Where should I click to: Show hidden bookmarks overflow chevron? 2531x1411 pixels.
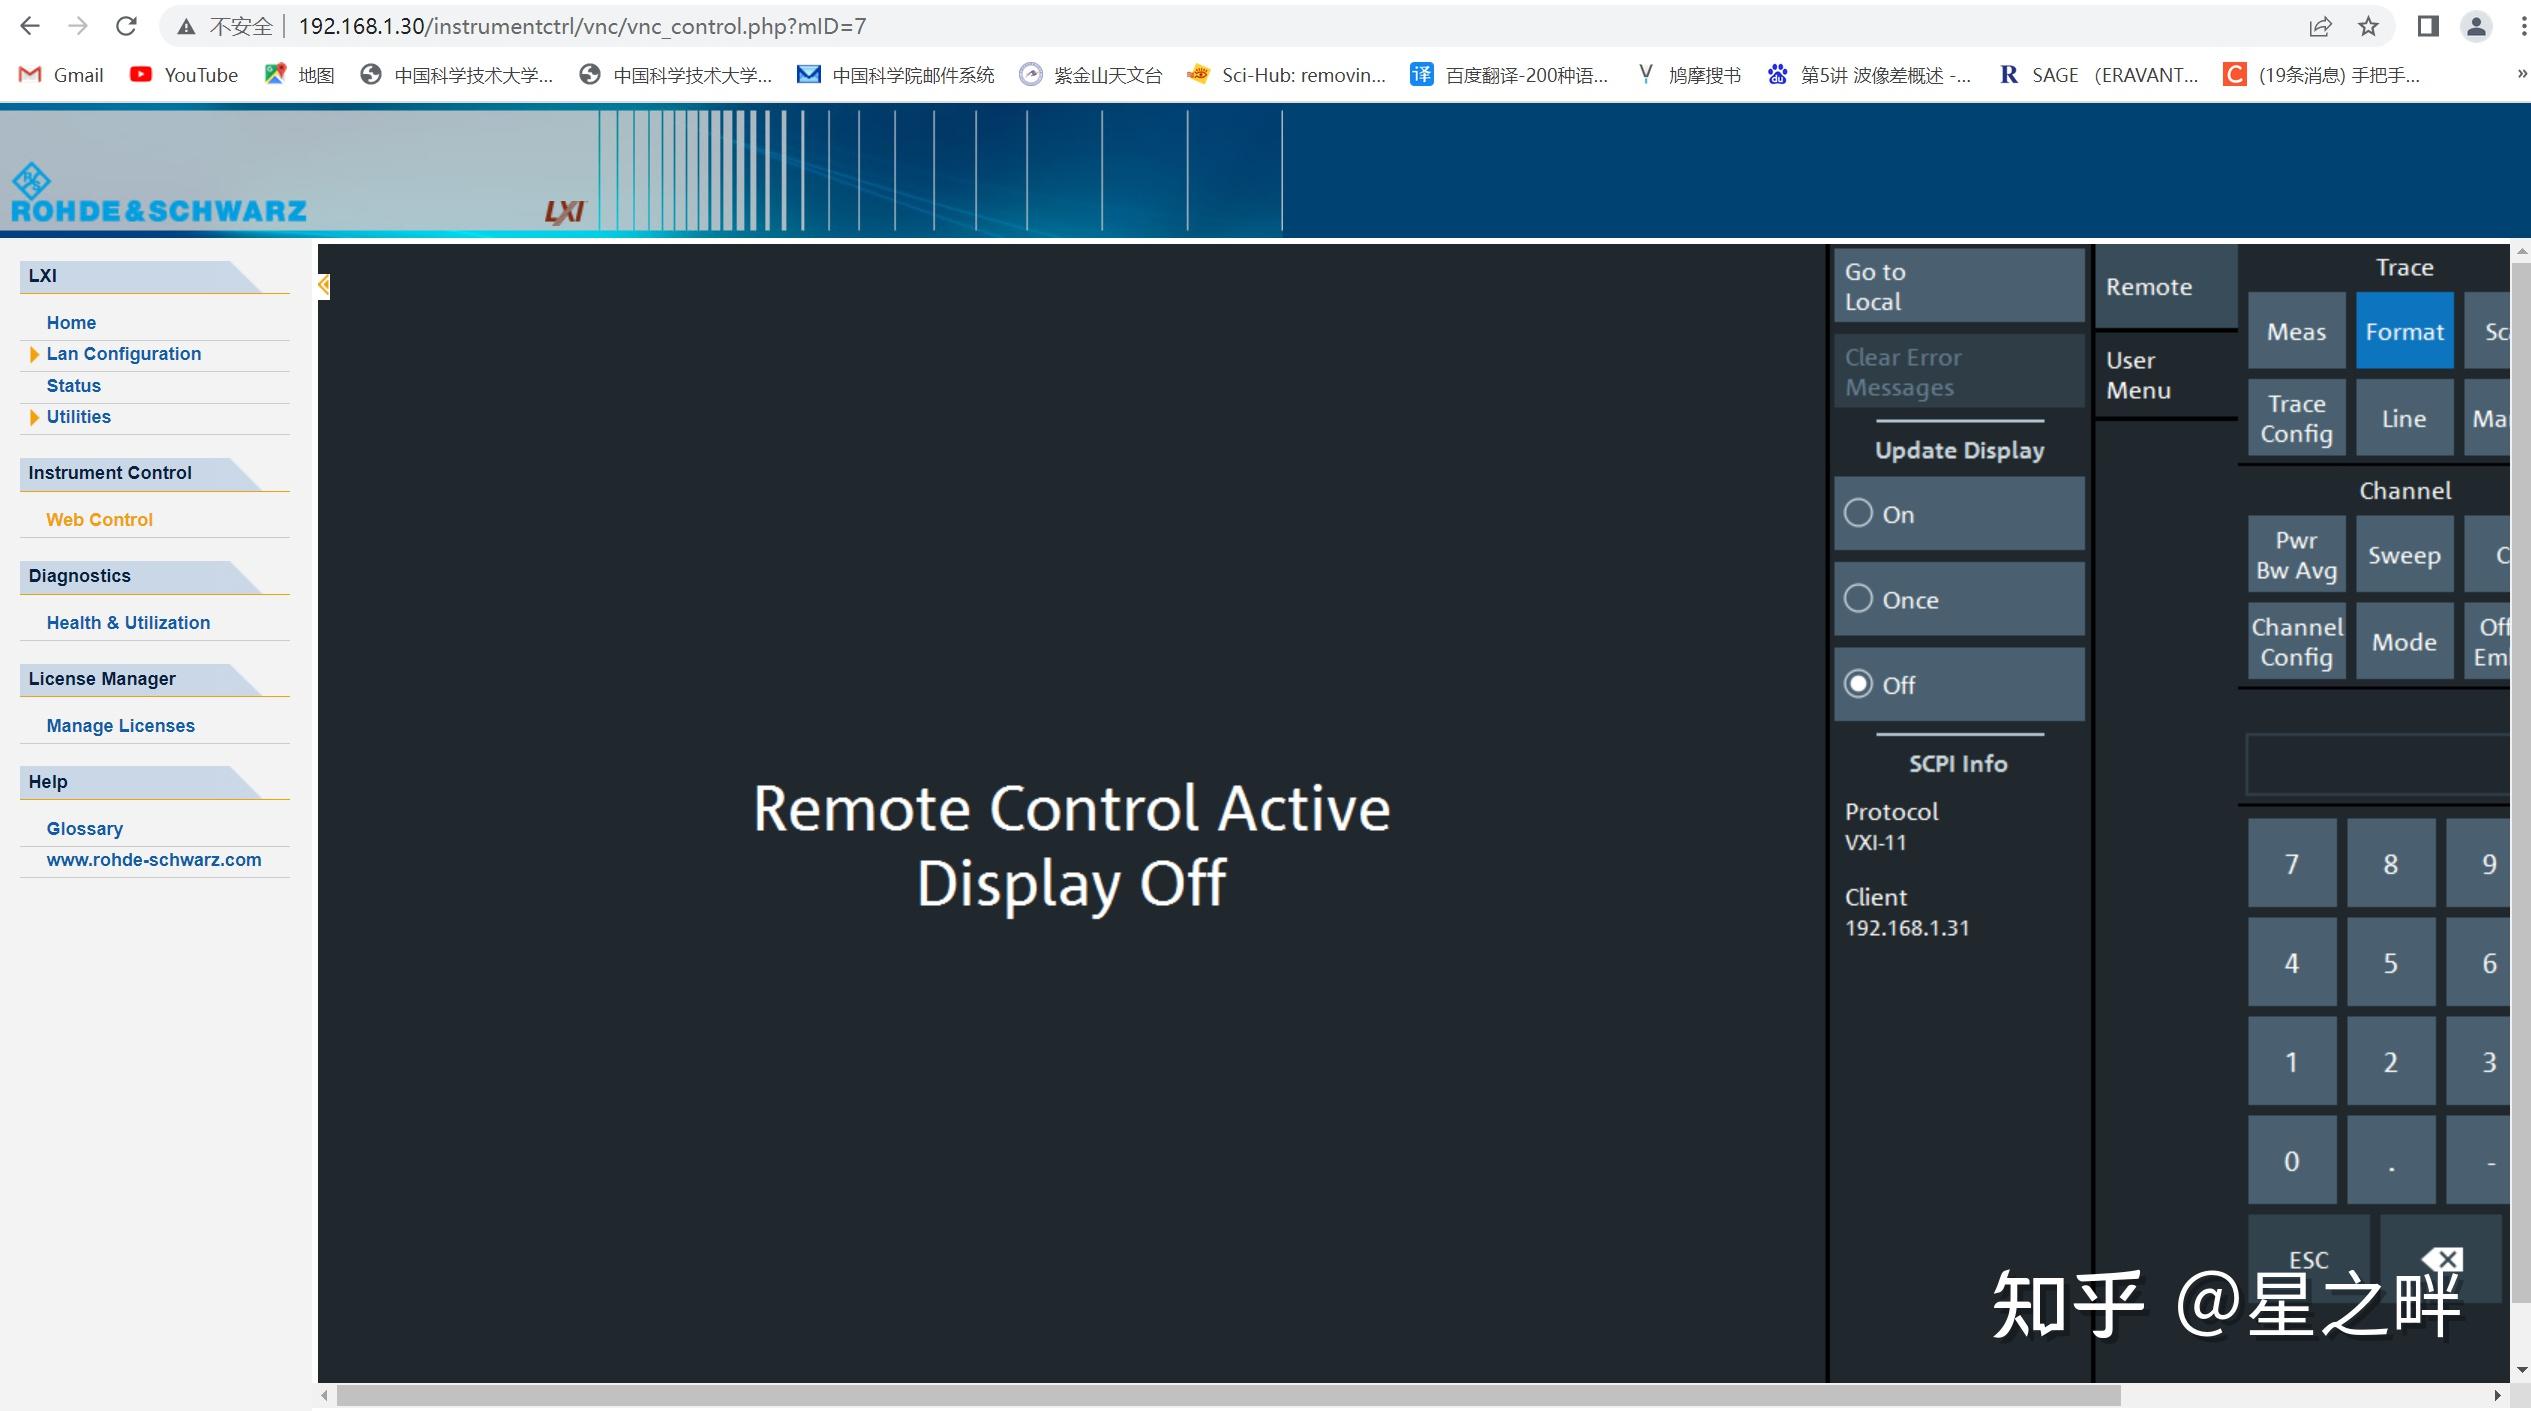pos(2521,75)
